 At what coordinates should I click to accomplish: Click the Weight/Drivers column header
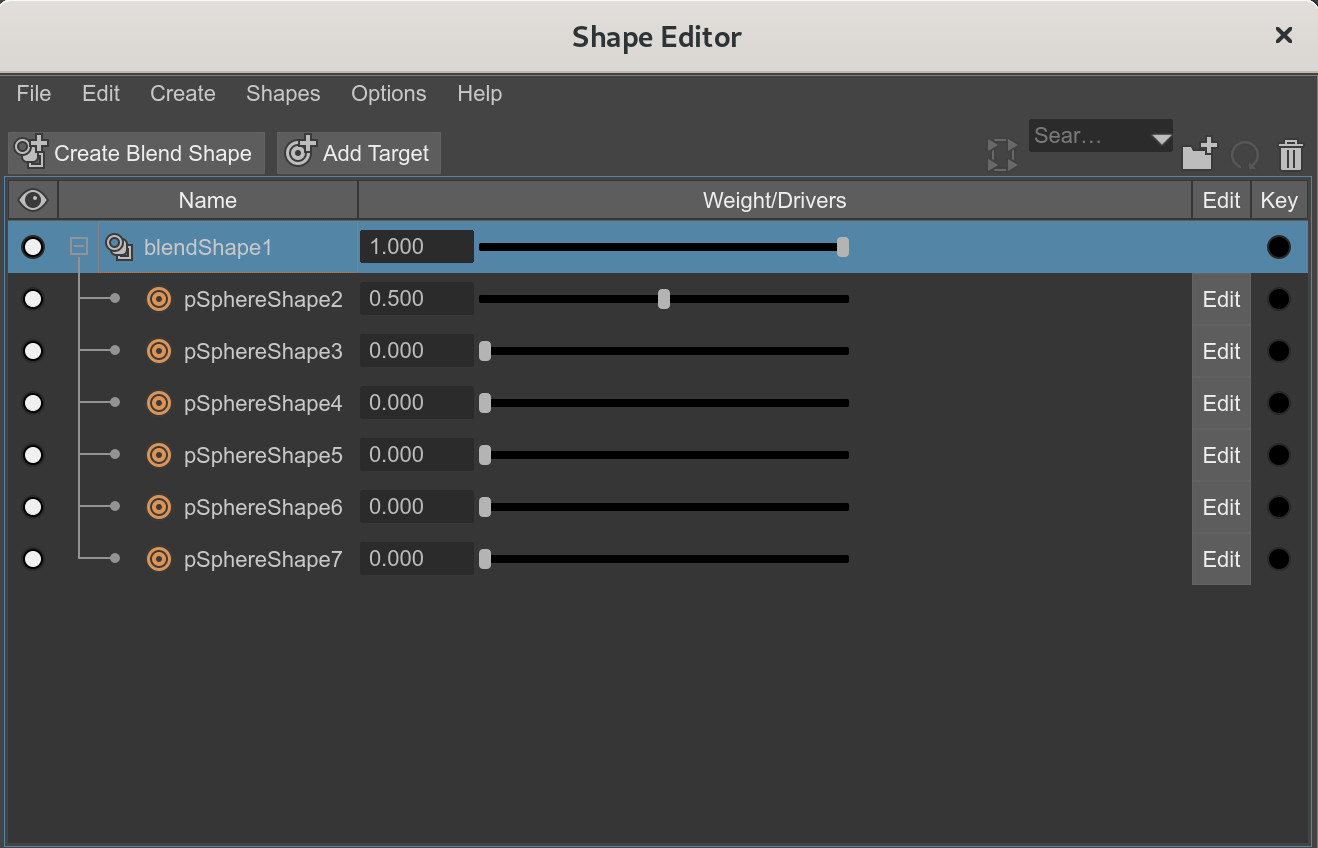[x=775, y=200]
